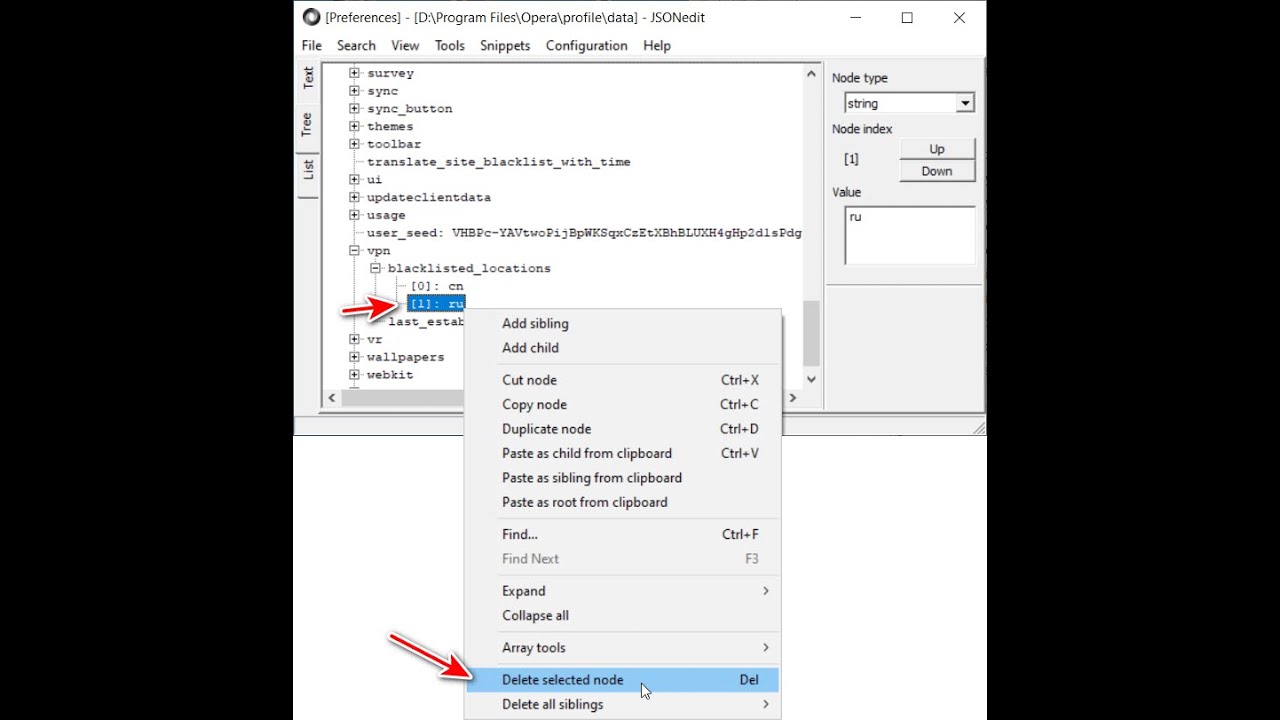Choose Paste as sibling from clipboard
Image resolution: width=1280 pixels, height=720 pixels.
[x=622, y=478]
